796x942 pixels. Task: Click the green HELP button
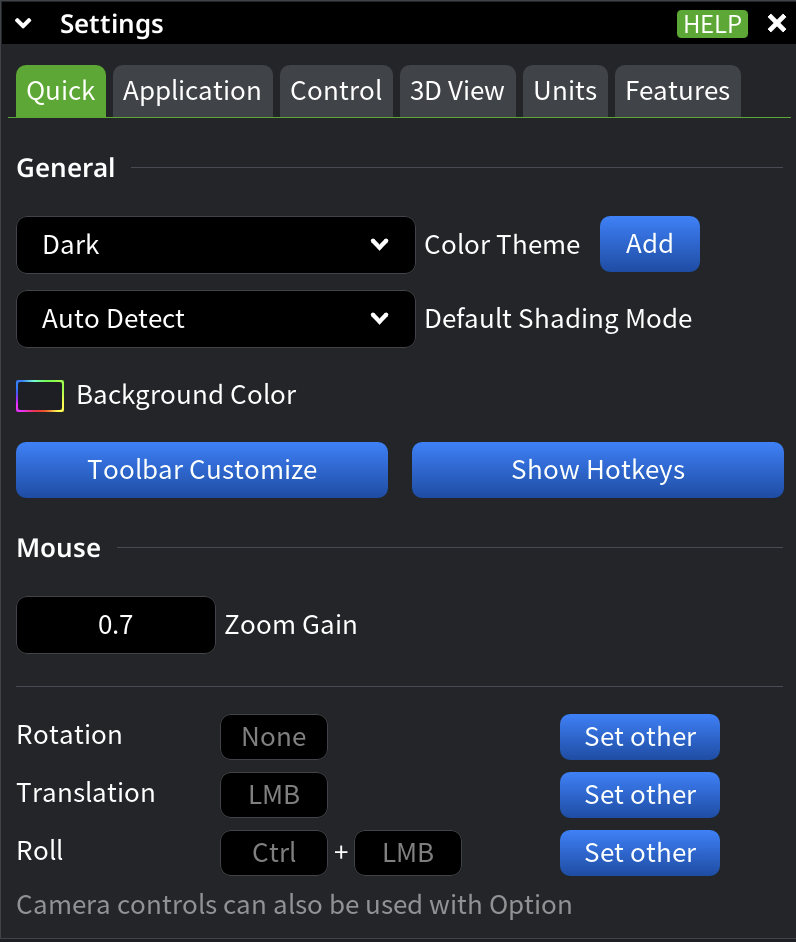coord(712,23)
